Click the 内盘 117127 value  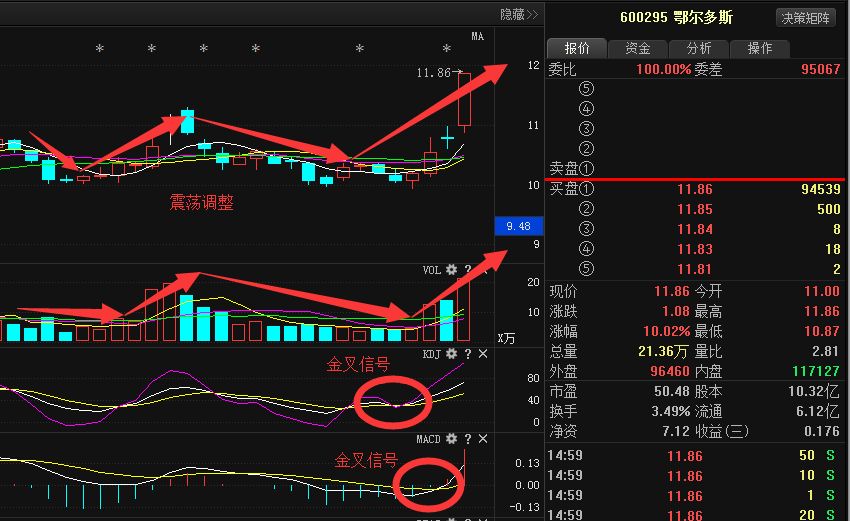pyautogui.click(x=816, y=371)
